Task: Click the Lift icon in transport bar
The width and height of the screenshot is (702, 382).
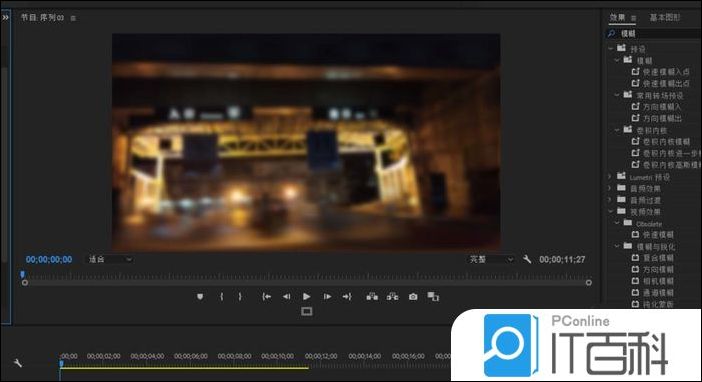Action: 372,296
